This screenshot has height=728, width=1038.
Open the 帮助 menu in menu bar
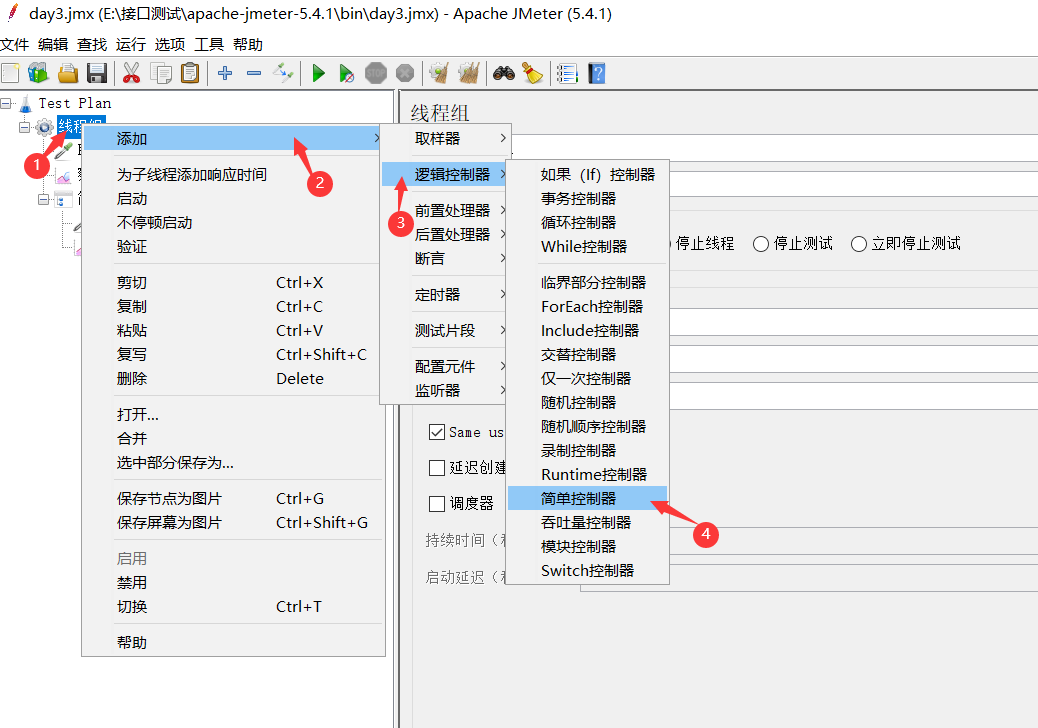point(248,44)
